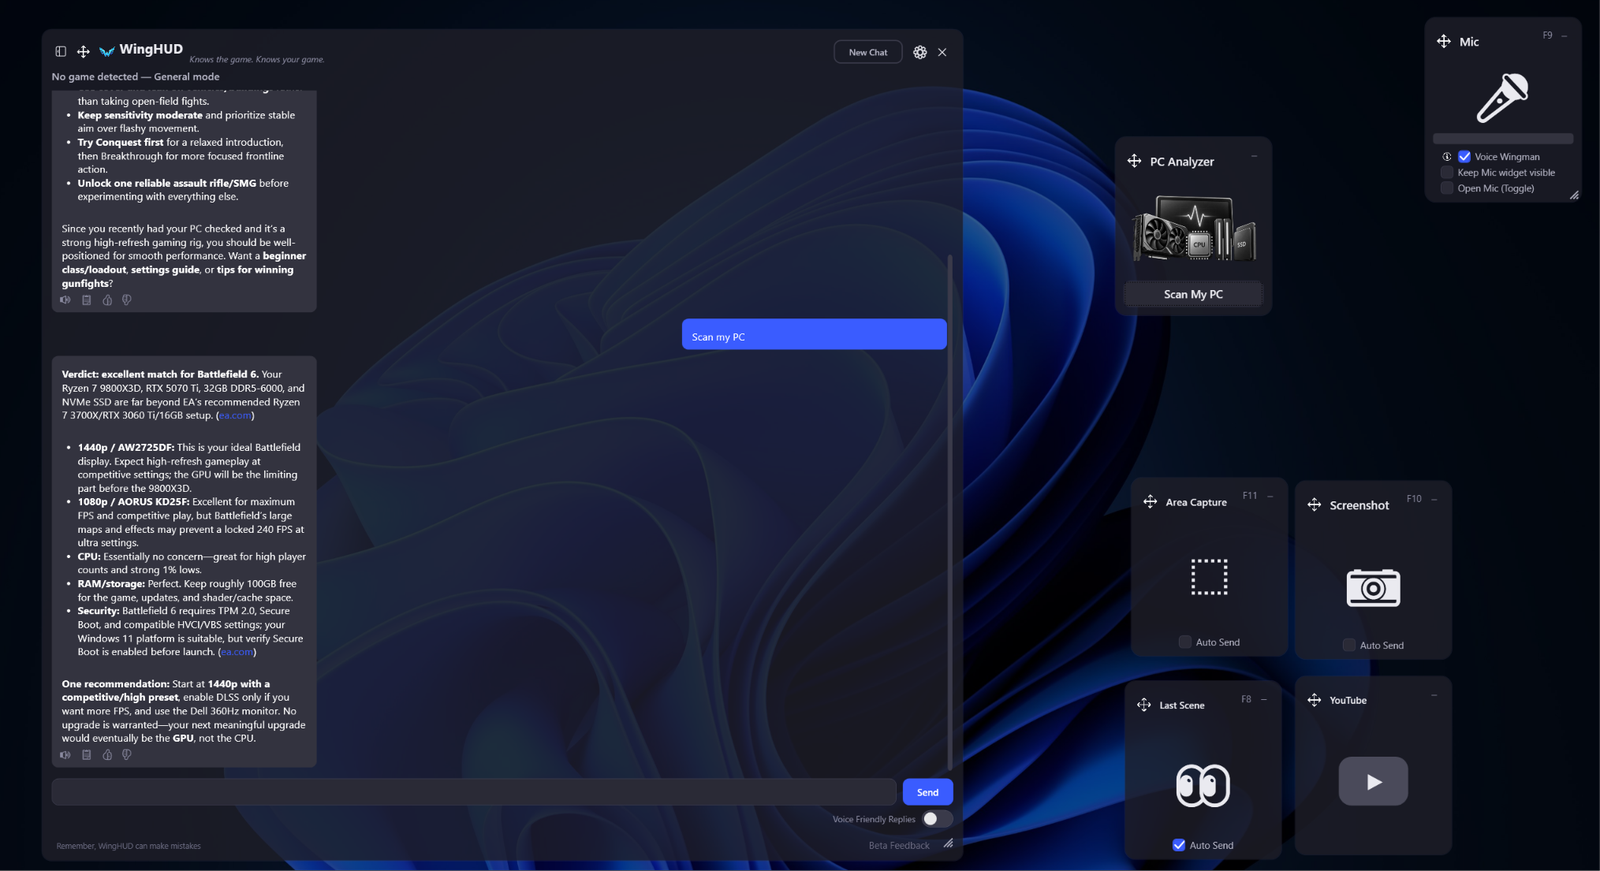Disable Auto Send in Last Scene widget
The width and height of the screenshot is (1600, 871).
coord(1179,845)
